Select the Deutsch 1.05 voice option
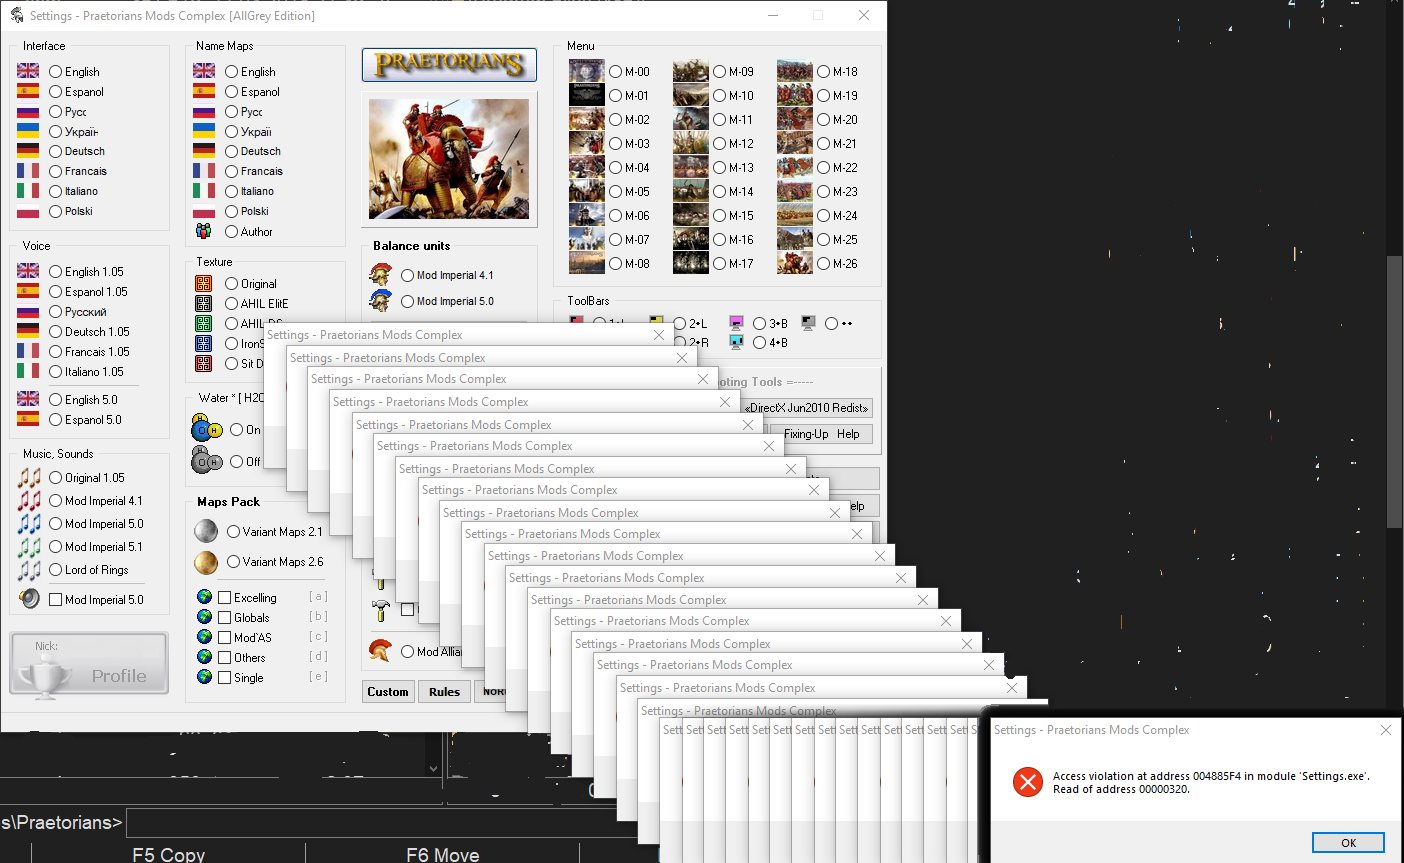Image resolution: width=1404 pixels, height=863 pixels. pyautogui.click(x=56, y=331)
